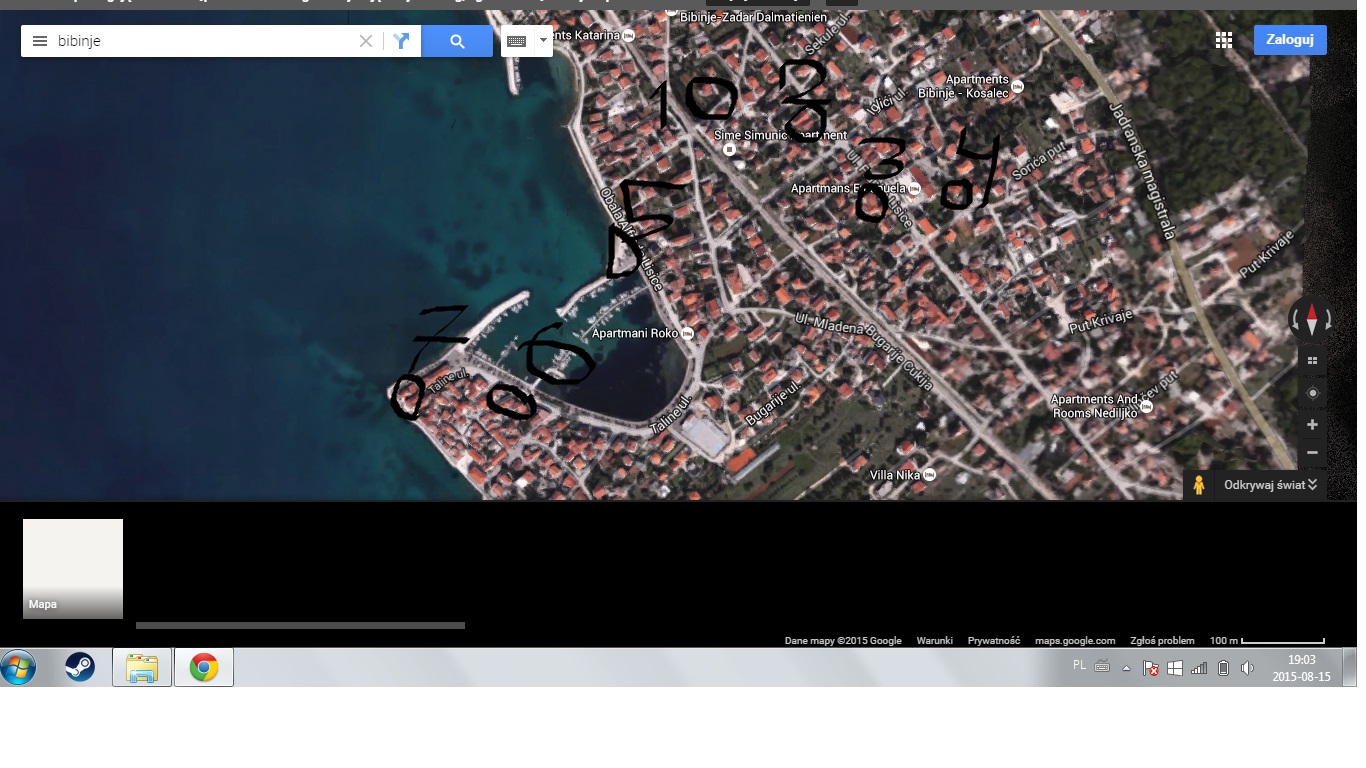Screen dimensions: 1366x768
Task: Activate the Pegman Street View toggle
Action: pyautogui.click(x=1199, y=484)
